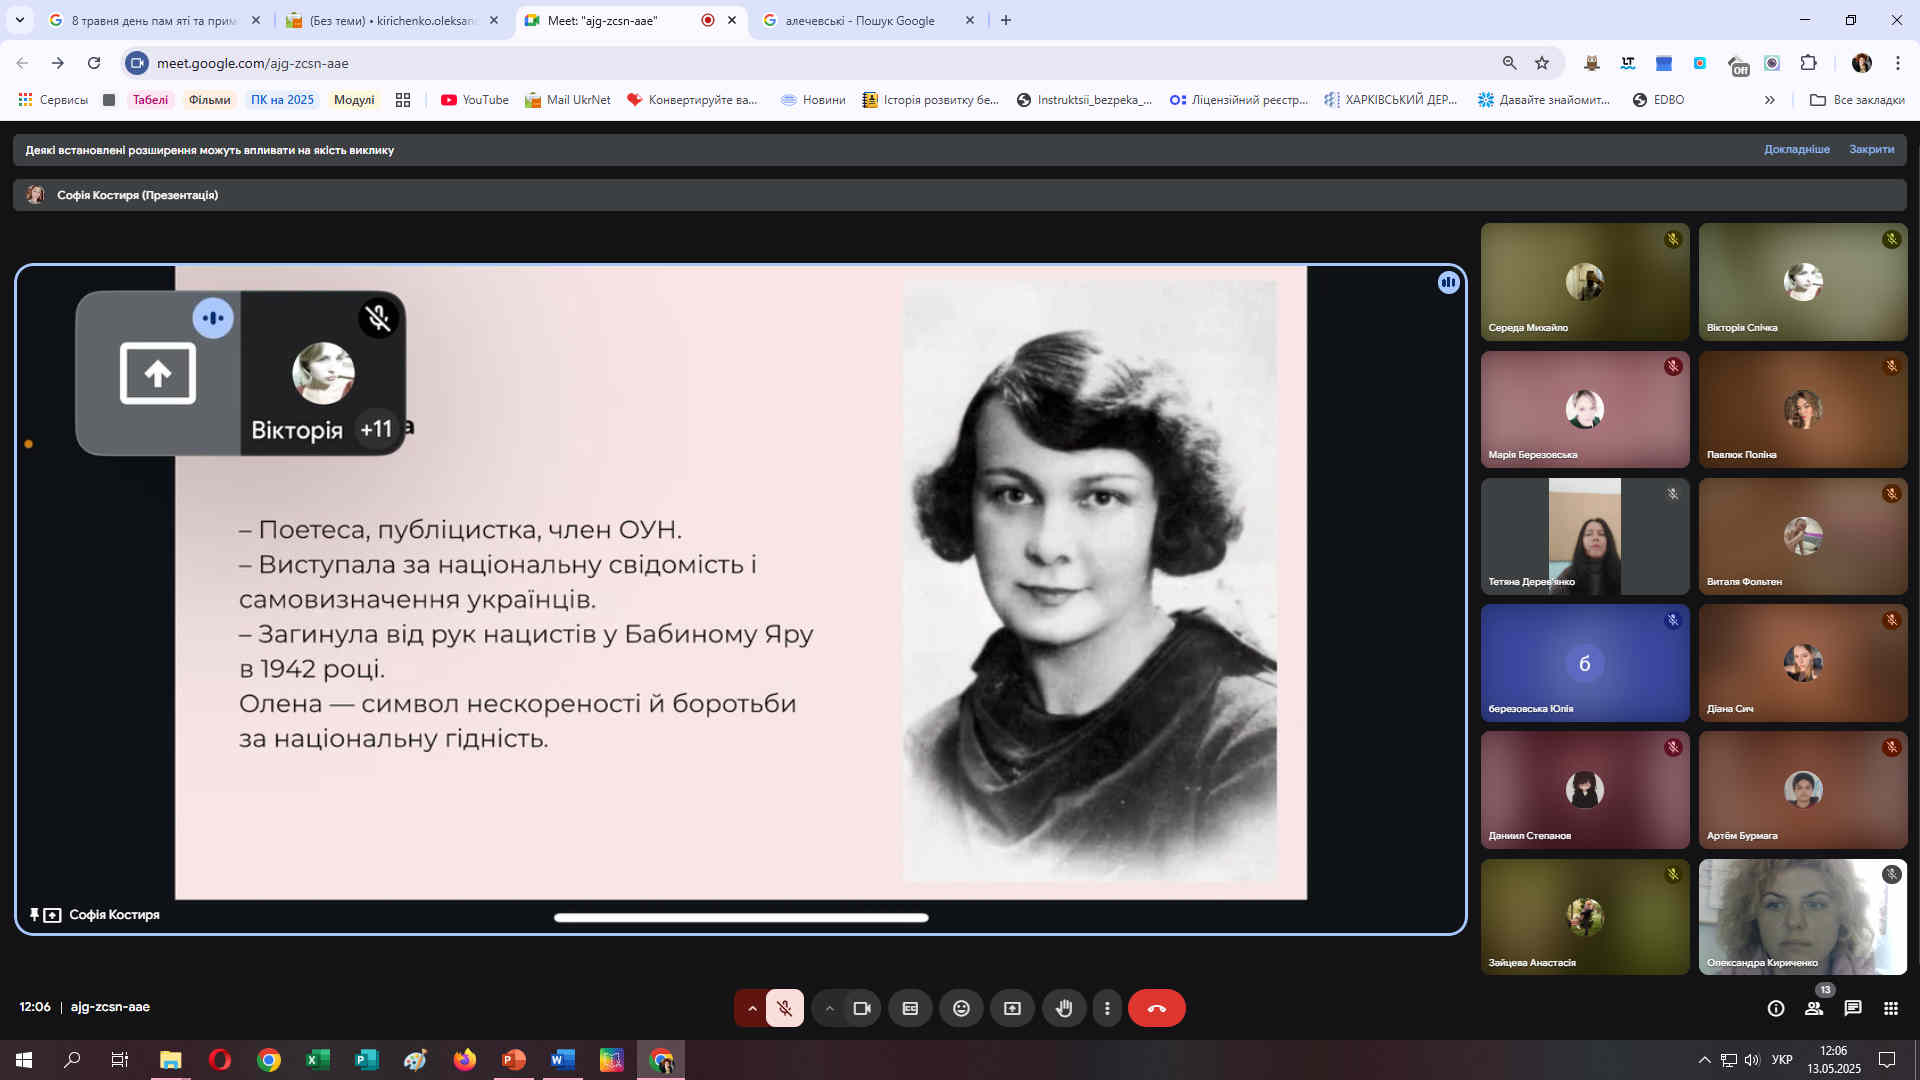Open the meeting chat panel
This screenshot has height=1080, width=1920.
coord(1852,1008)
